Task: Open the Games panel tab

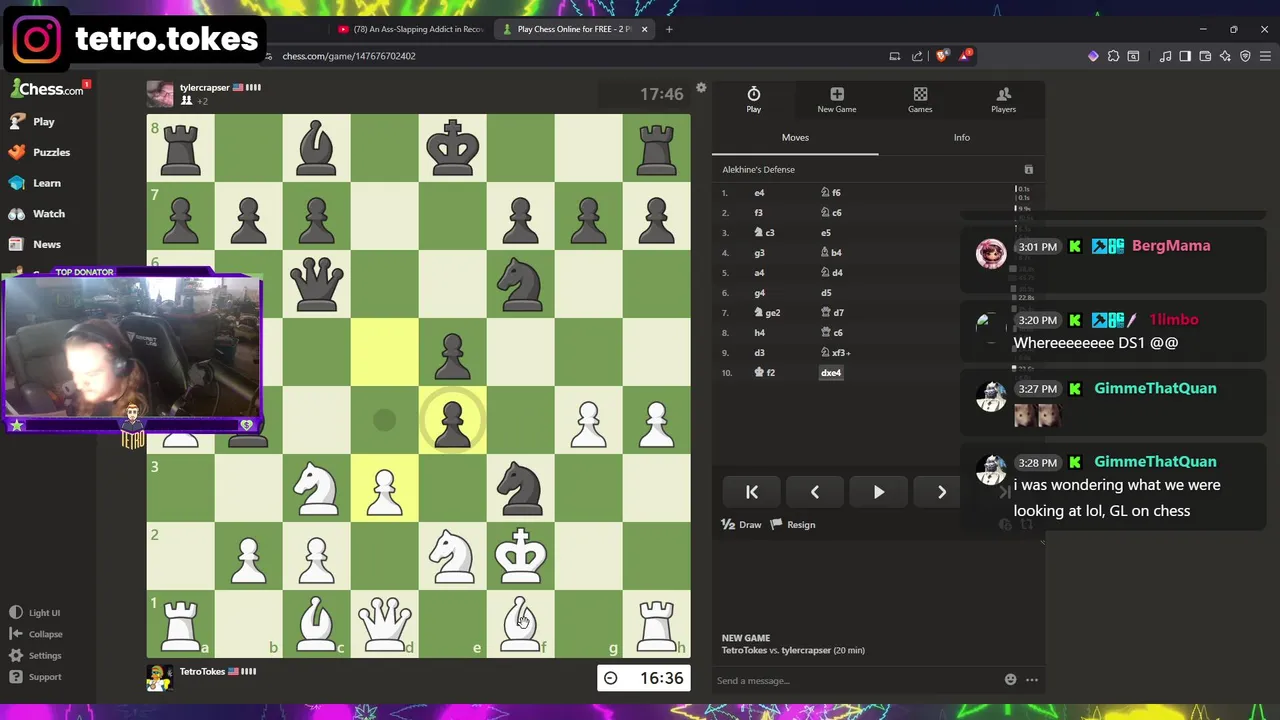Action: 920,99
